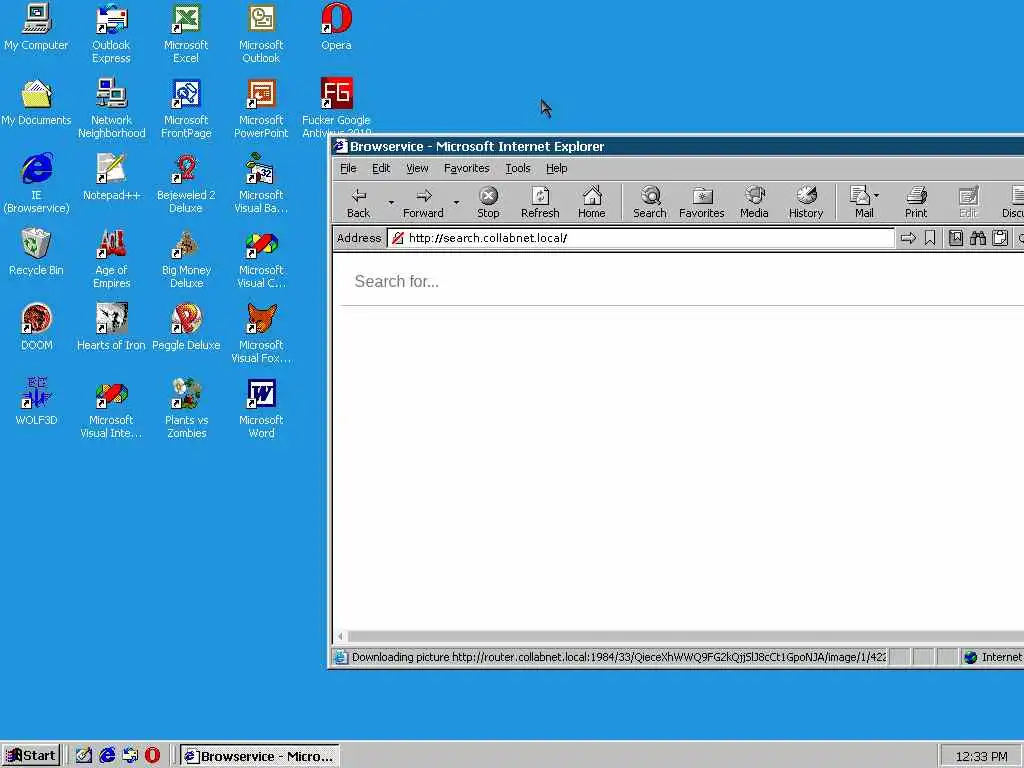1024x768 pixels.
Task: Show the History pane
Action: pos(806,202)
